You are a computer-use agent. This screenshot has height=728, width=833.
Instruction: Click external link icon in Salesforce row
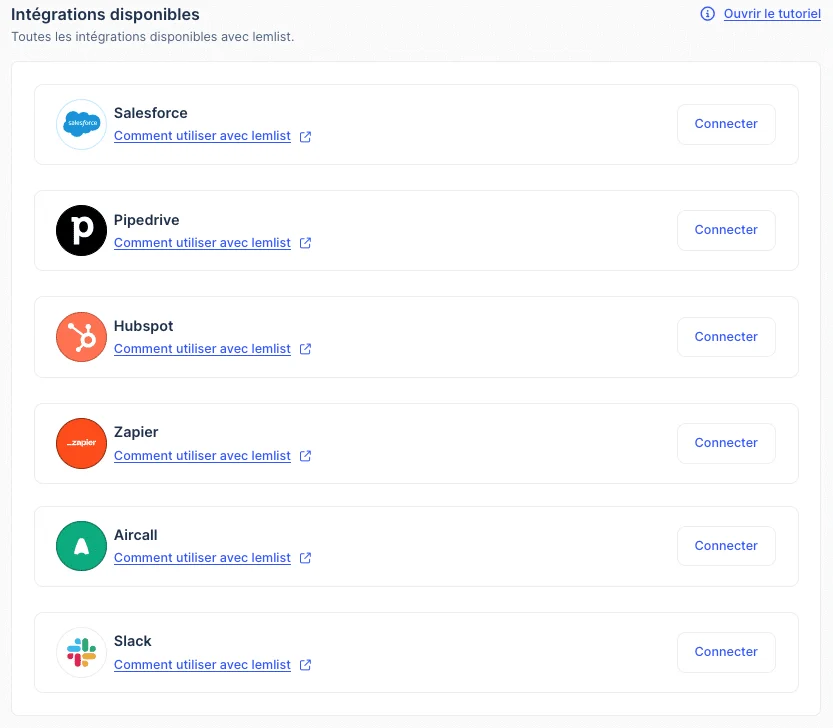click(305, 137)
